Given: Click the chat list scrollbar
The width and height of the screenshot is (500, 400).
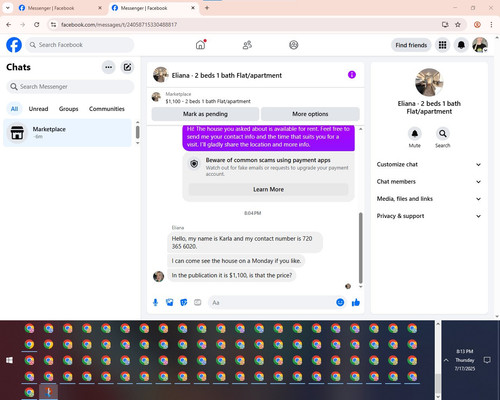Looking at the screenshot, I should [137, 132].
